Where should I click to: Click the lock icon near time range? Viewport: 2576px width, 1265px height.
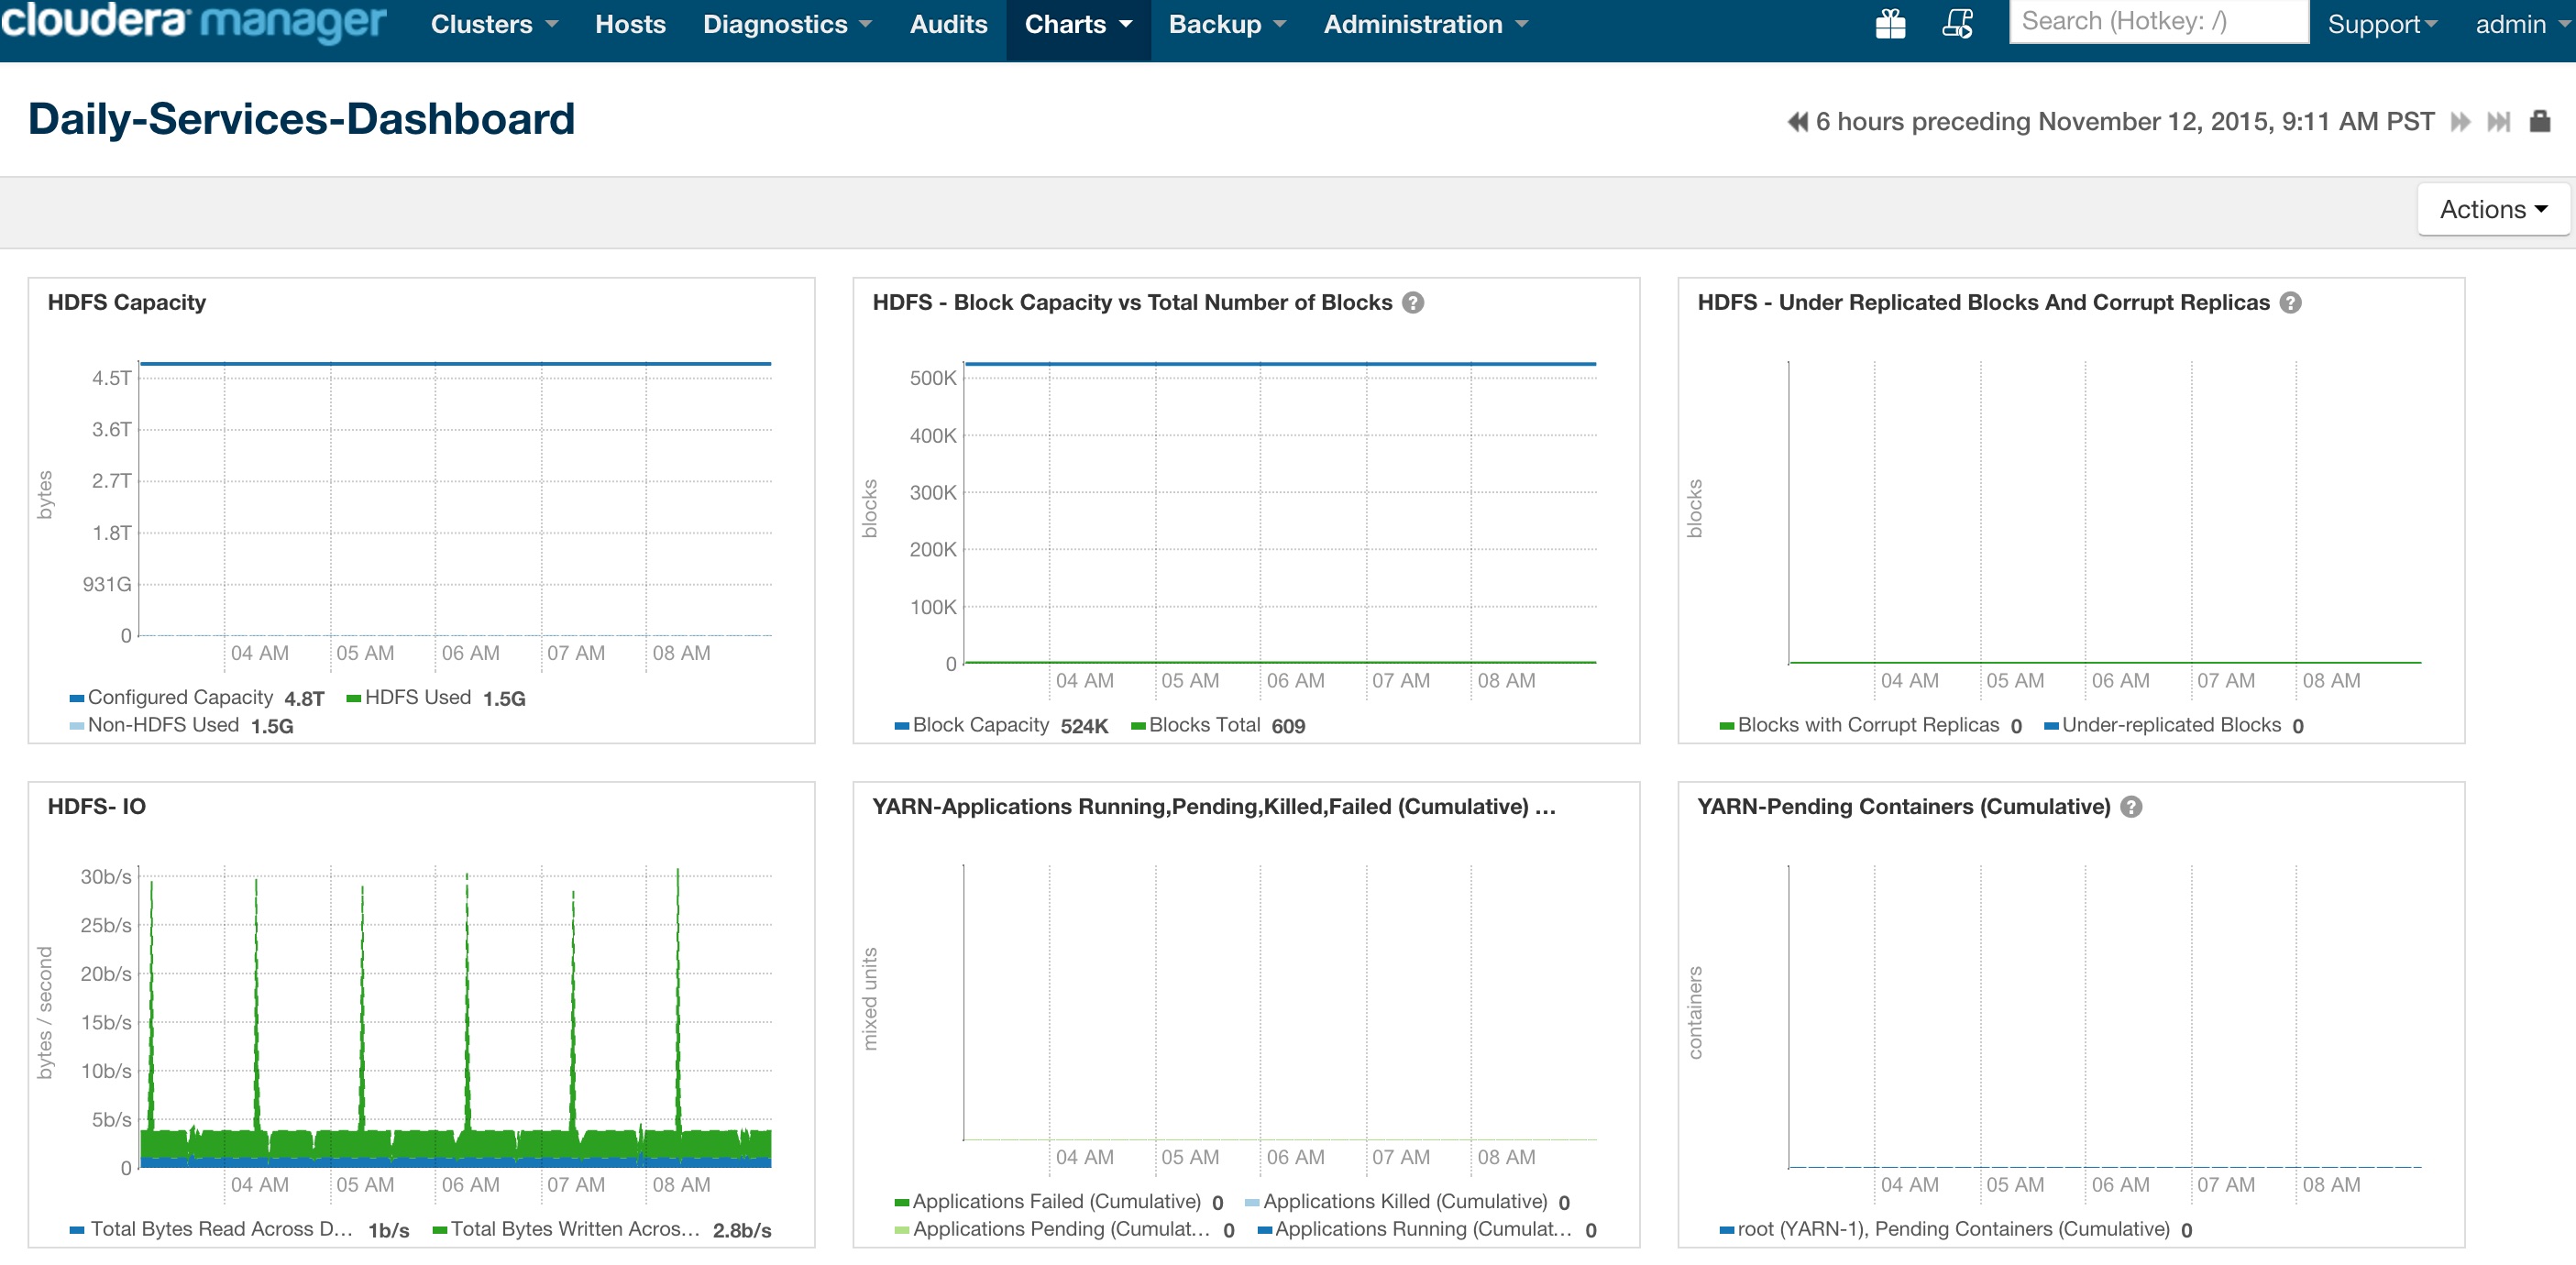2539,122
